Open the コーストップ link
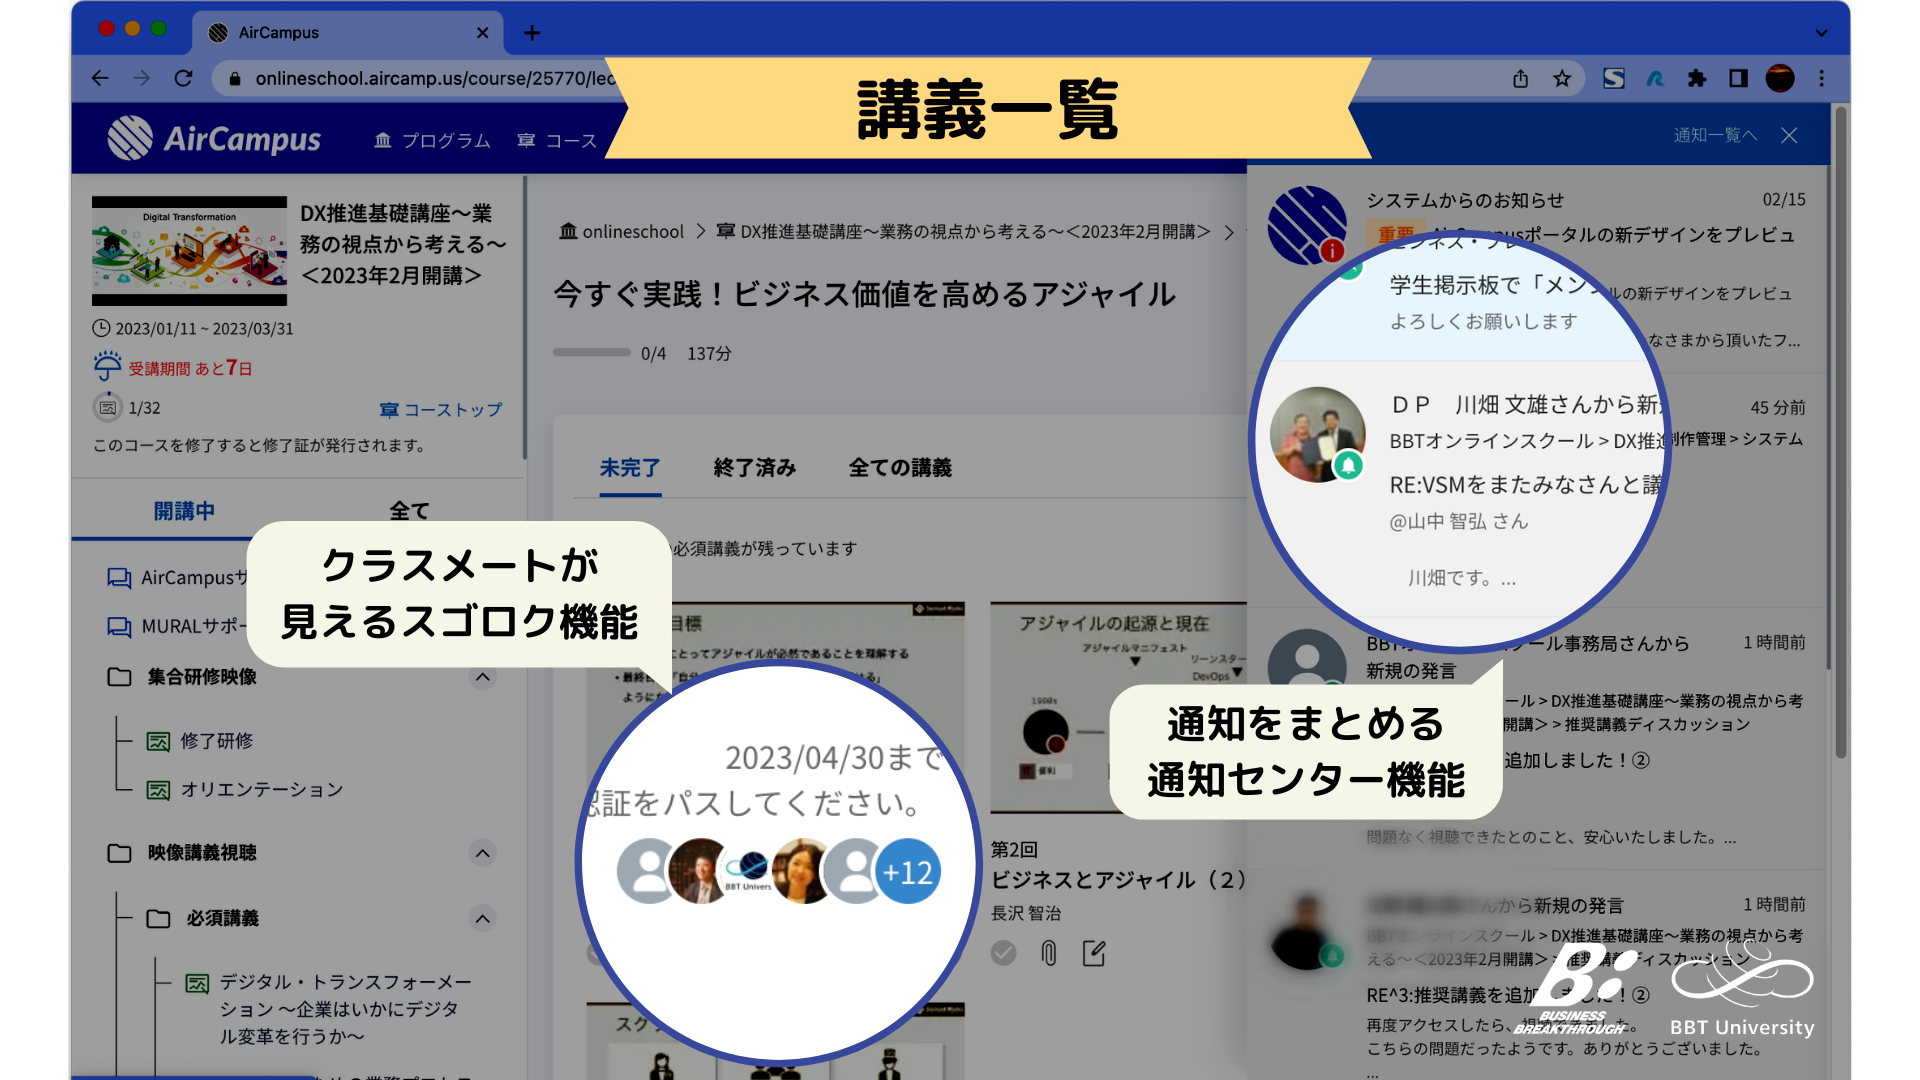The image size is (1920, 1080). (441, 409)
